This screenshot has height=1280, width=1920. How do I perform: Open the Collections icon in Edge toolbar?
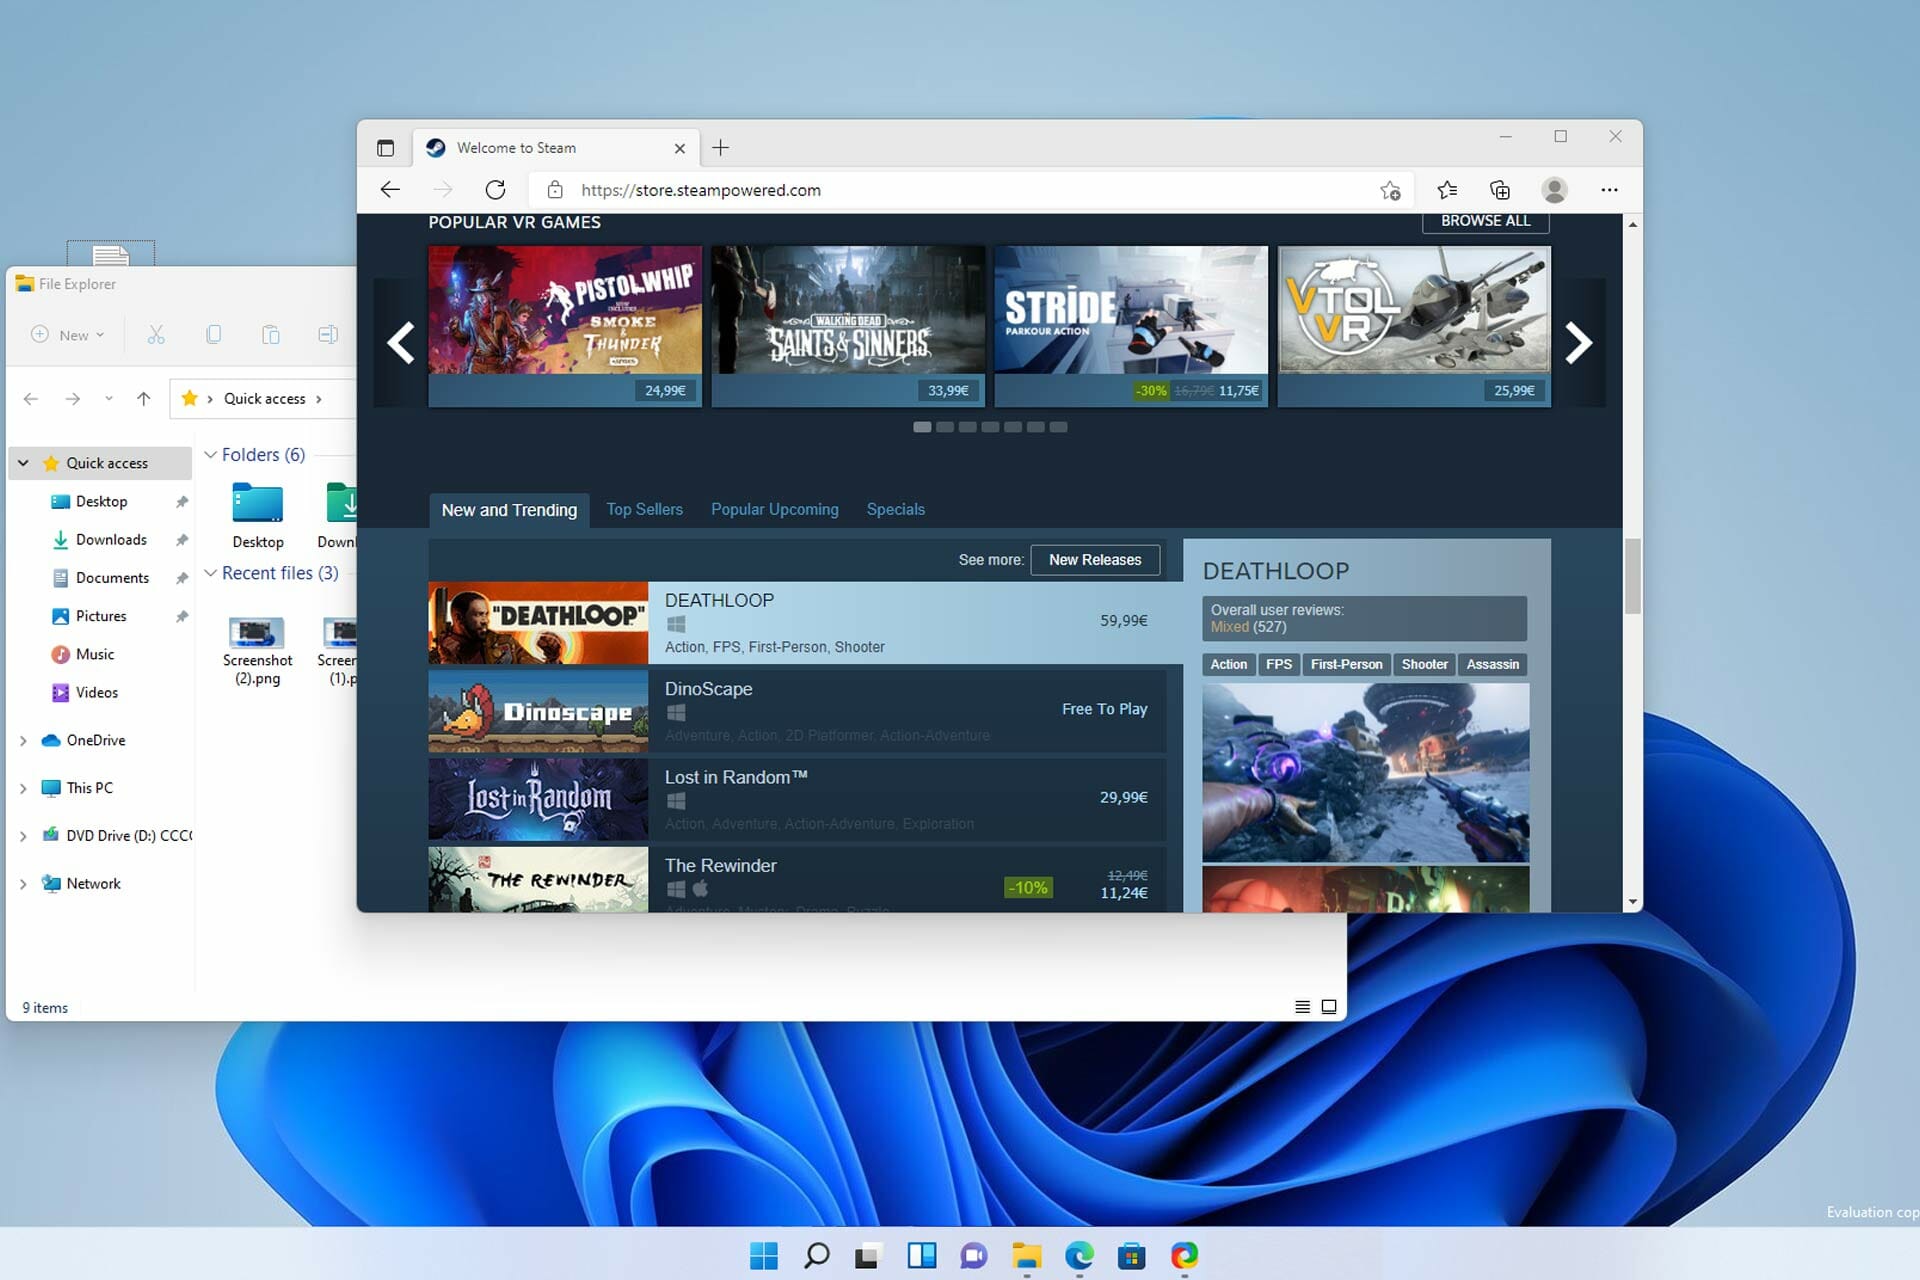(x=1500, y=190)
